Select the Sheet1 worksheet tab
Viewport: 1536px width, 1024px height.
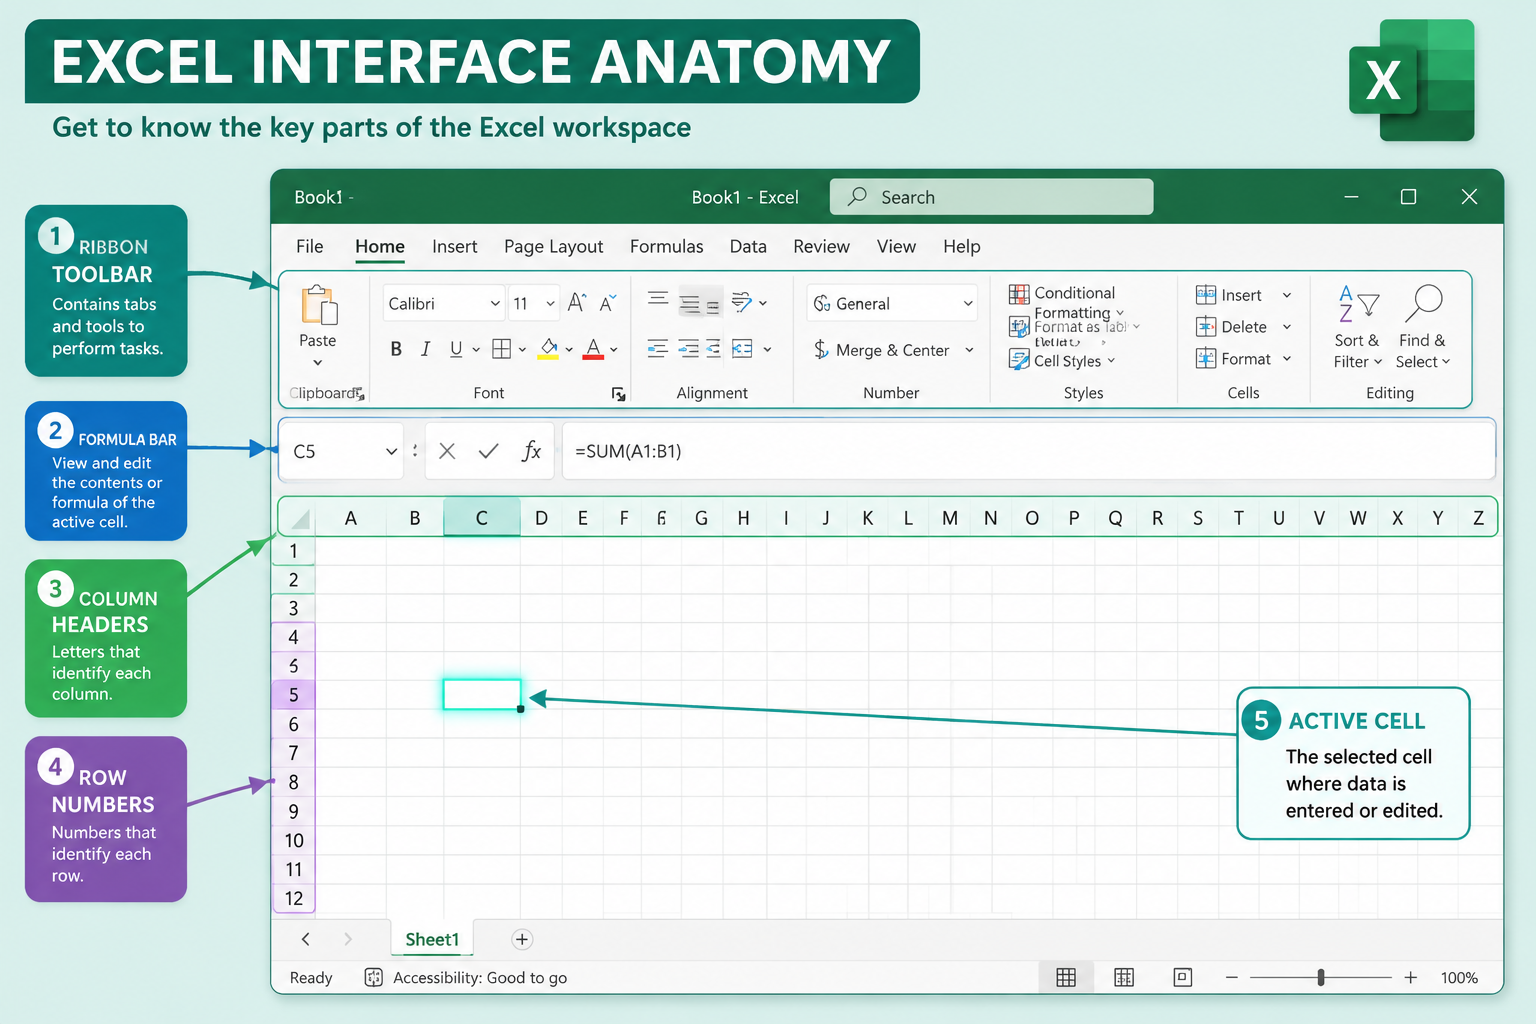(x=432, y=939)
